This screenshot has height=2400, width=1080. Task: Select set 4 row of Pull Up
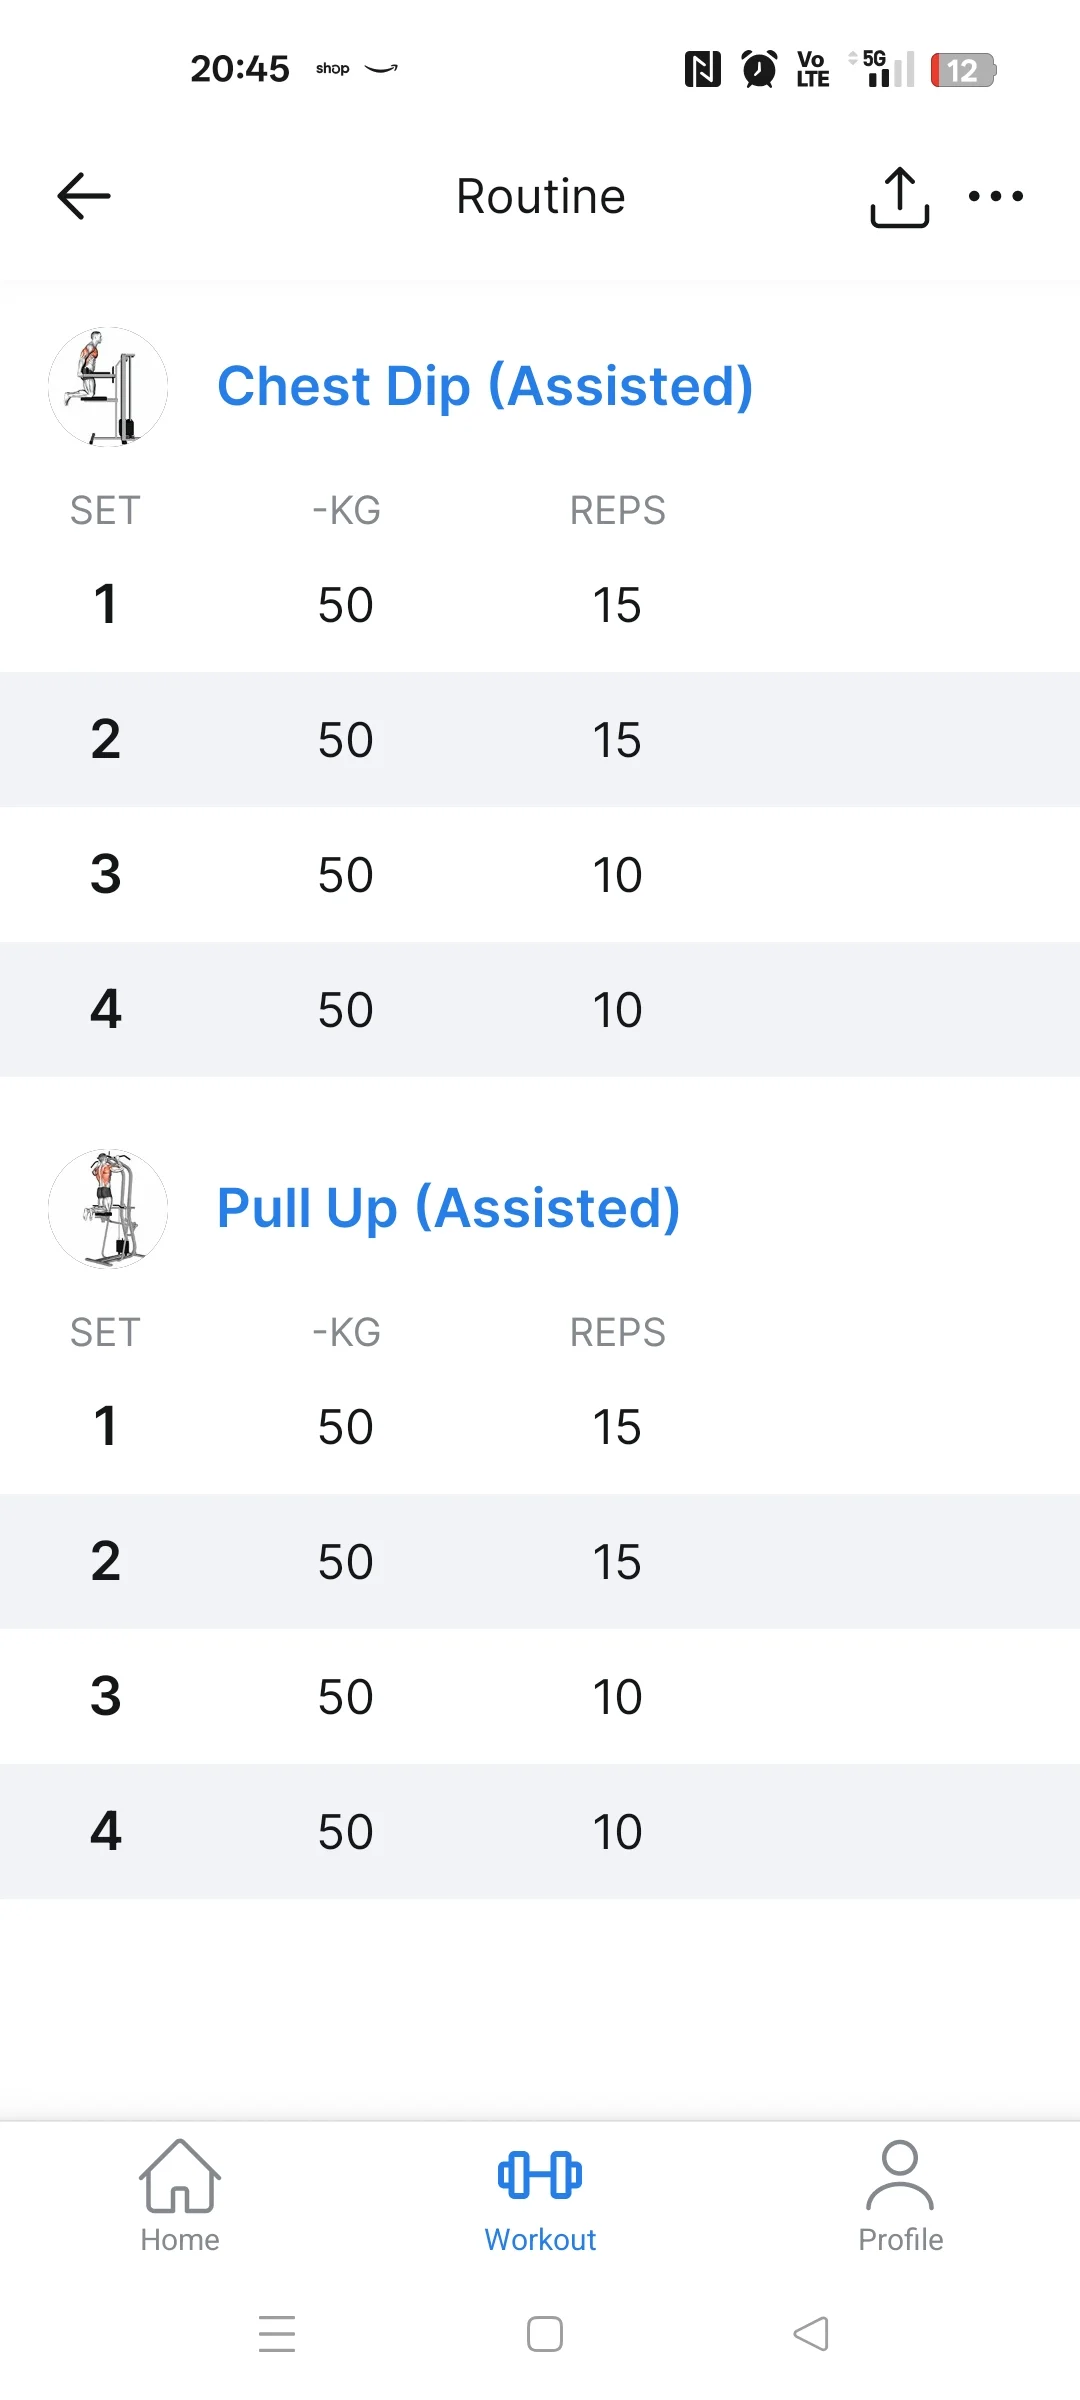[540, 1831]
